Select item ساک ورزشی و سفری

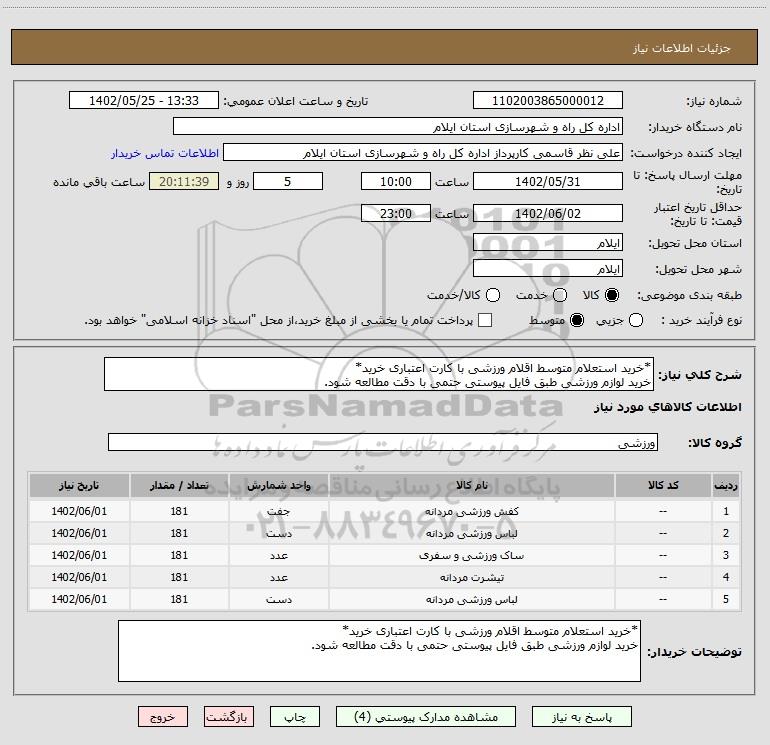tap(471, 555)
